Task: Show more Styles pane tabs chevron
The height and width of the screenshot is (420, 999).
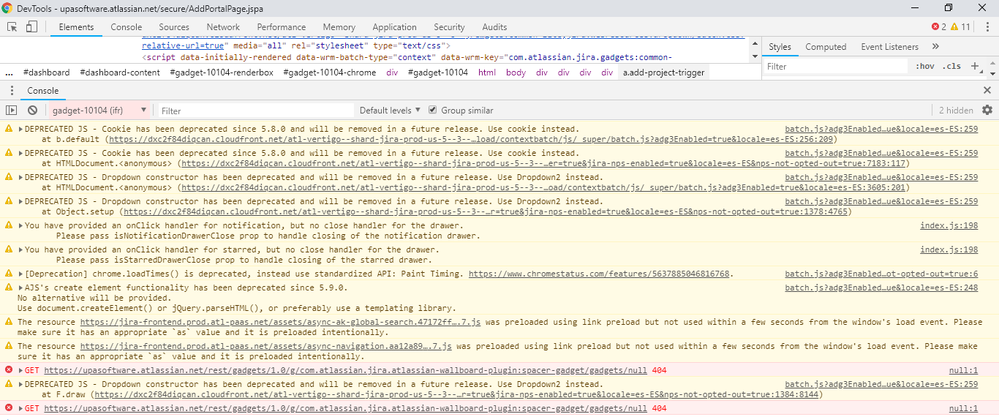Action: (x=935, y=47)
